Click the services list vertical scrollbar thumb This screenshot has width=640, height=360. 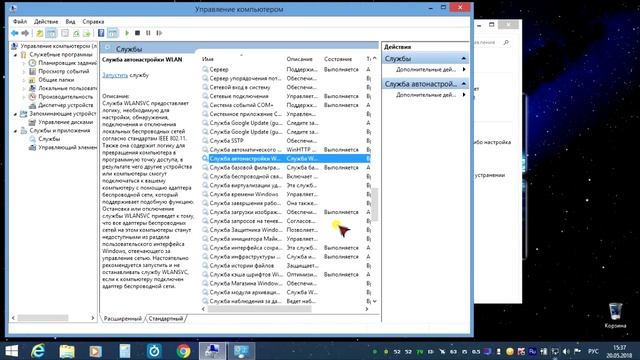[x=375, y=204]
